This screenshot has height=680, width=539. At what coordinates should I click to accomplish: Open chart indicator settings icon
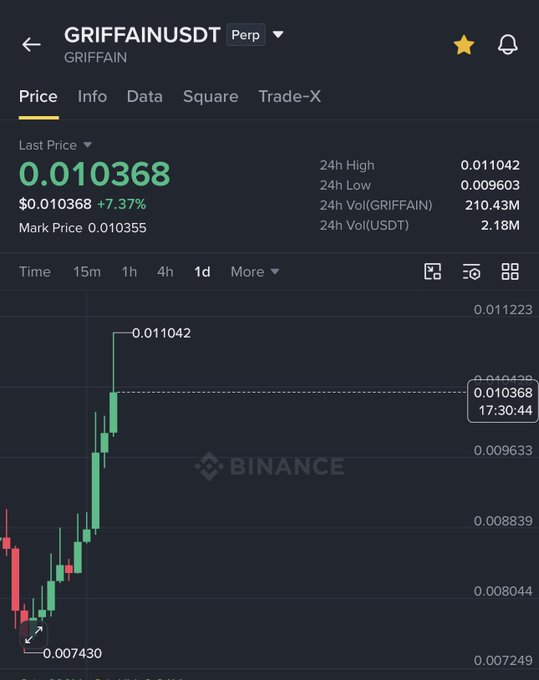pyautogui.click(x=471, y=272)
